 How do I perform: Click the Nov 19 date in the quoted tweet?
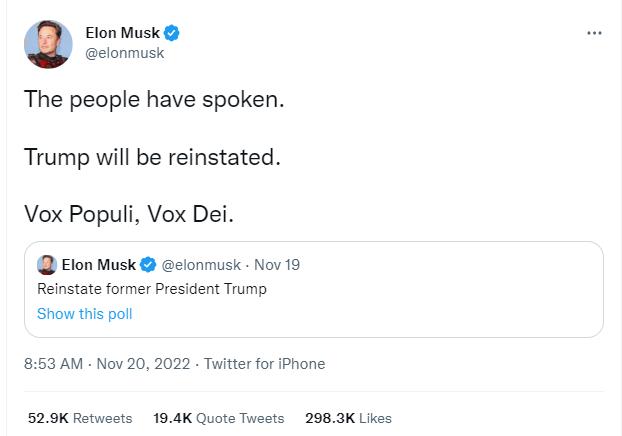click(277, 265)
